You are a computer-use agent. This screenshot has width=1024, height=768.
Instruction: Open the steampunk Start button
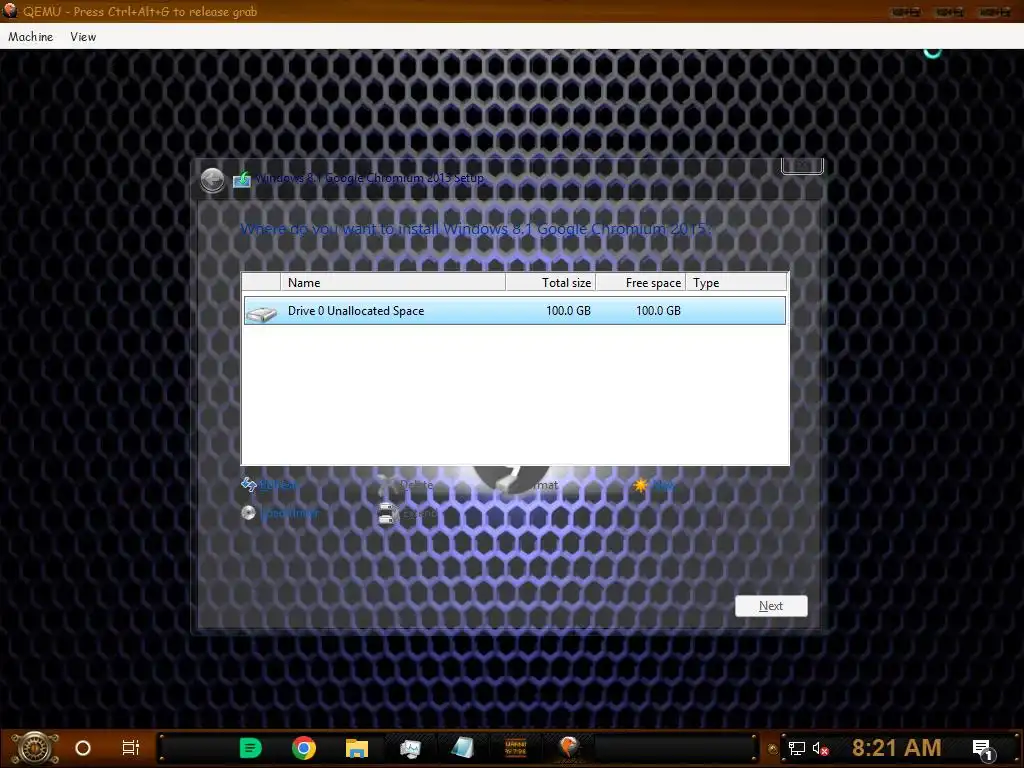35,748
